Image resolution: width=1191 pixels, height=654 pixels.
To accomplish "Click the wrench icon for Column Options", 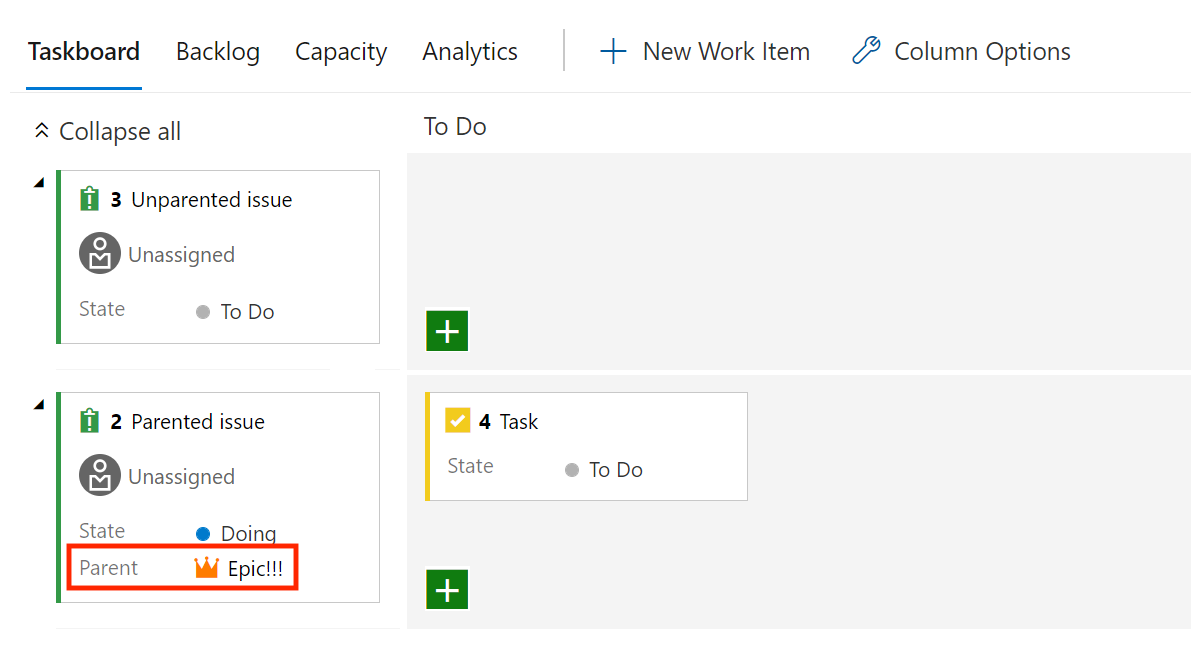I will pyautogui.click(x=866, y=51).
